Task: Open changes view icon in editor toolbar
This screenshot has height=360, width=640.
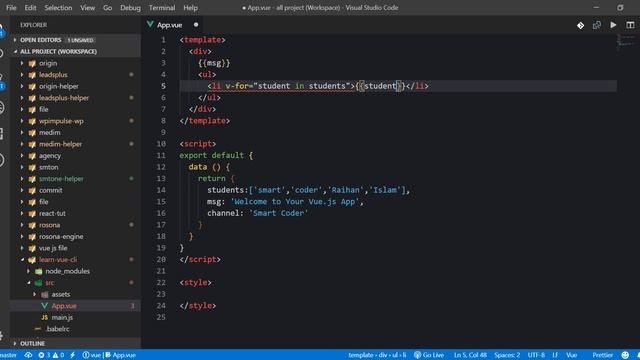Action: (x=597, y=25)
